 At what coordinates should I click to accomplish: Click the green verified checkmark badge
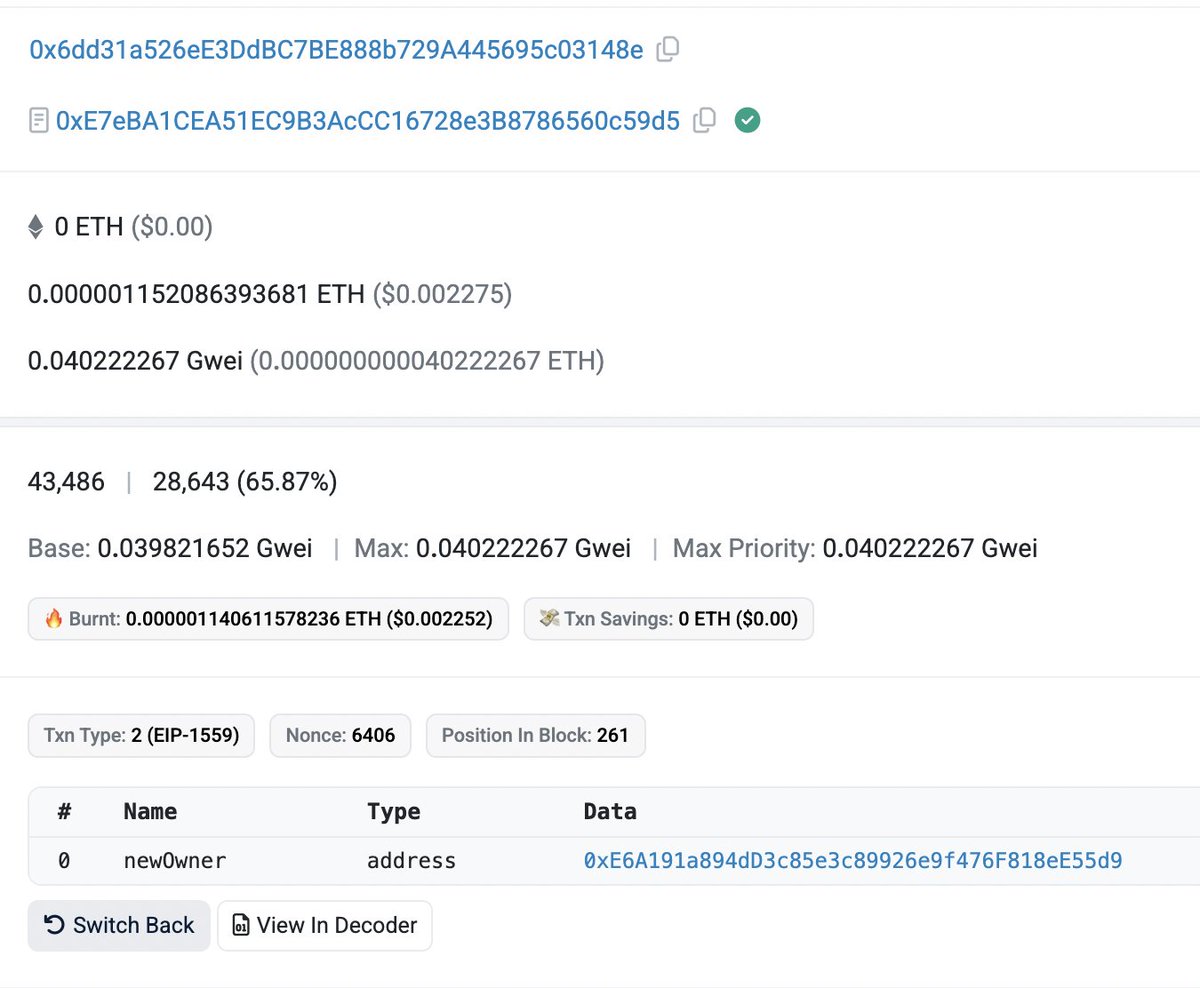tap(747, 121)
